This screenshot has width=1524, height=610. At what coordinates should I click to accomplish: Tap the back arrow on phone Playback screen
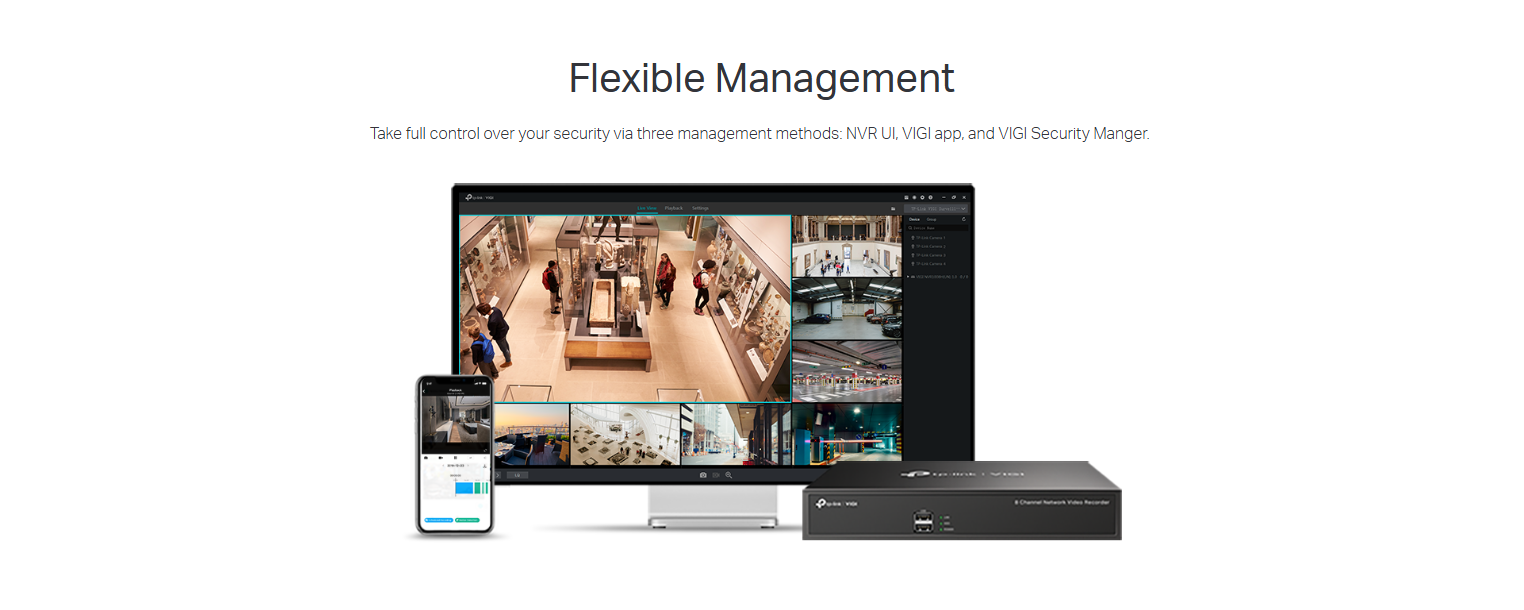tap(424, 391)
